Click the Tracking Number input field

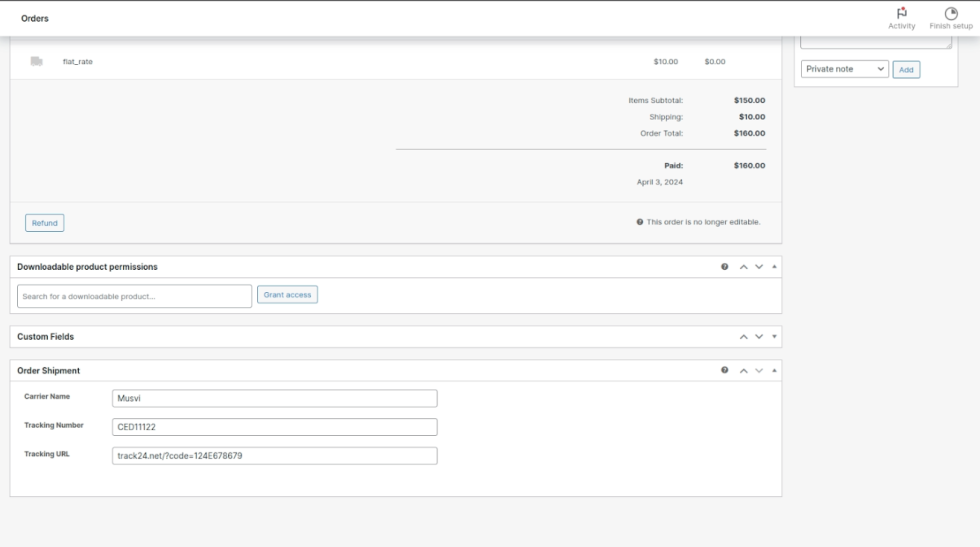[275, 427]
